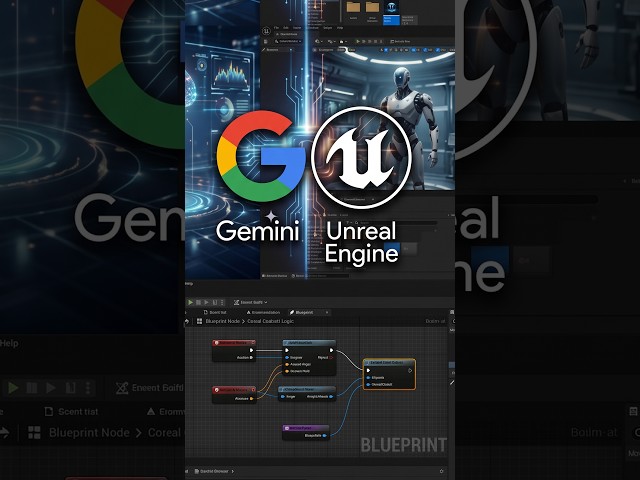
Task: Open the 'Gachld Growser' drawer at bottom
Action: coord(214,471)
